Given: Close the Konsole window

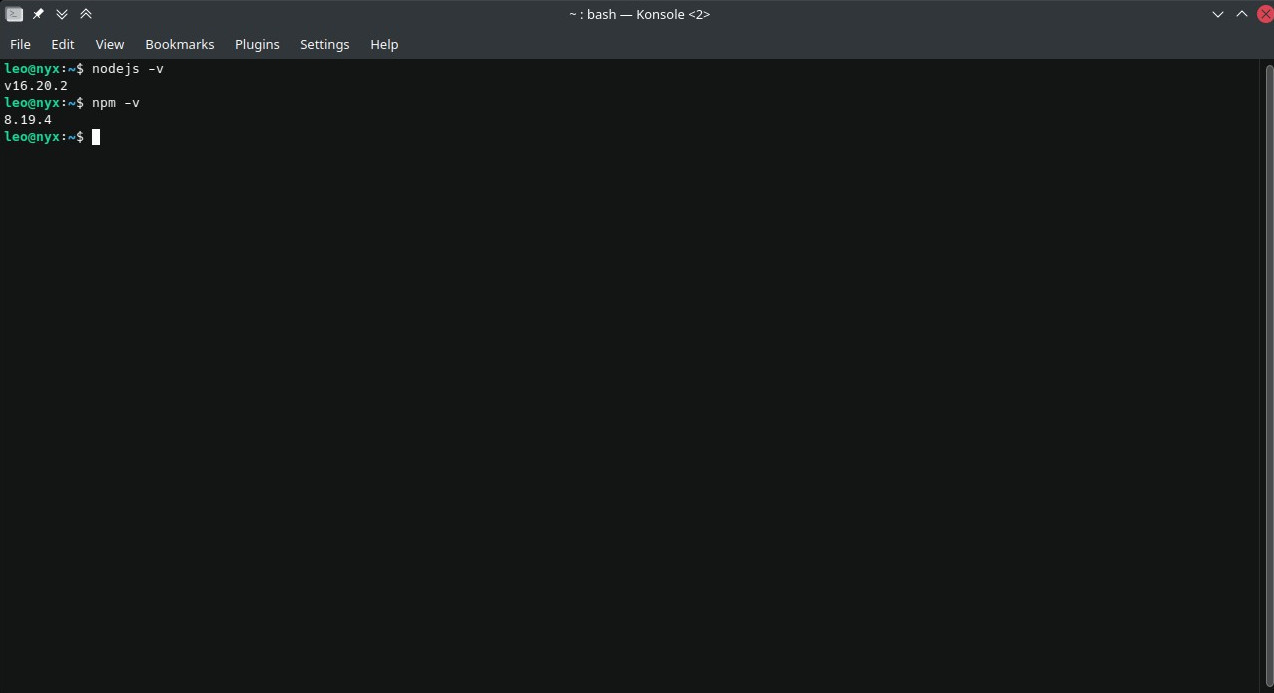Looking at the screenshot, I should pyautogui.click(x=1265, y=14).
